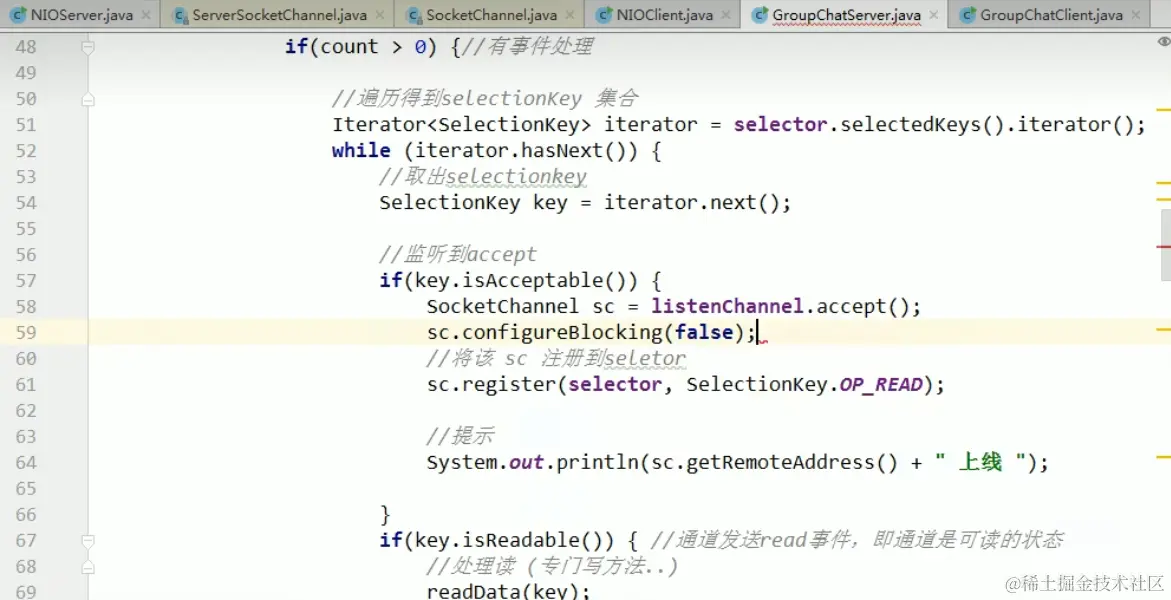Screen dimensions: 1171x600
Task: Open the inspections eye icon at editor corner
Action: [1164, 42]
